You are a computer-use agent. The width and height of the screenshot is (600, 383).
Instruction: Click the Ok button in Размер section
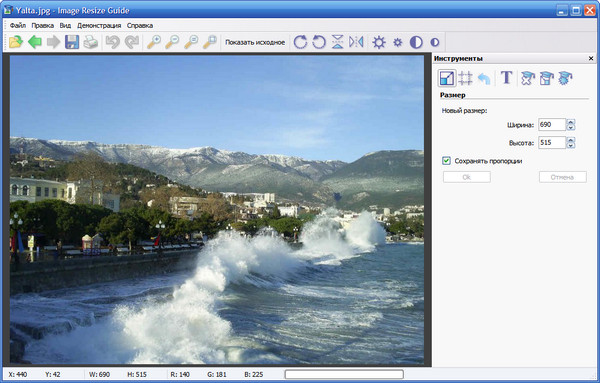point(466,177)
